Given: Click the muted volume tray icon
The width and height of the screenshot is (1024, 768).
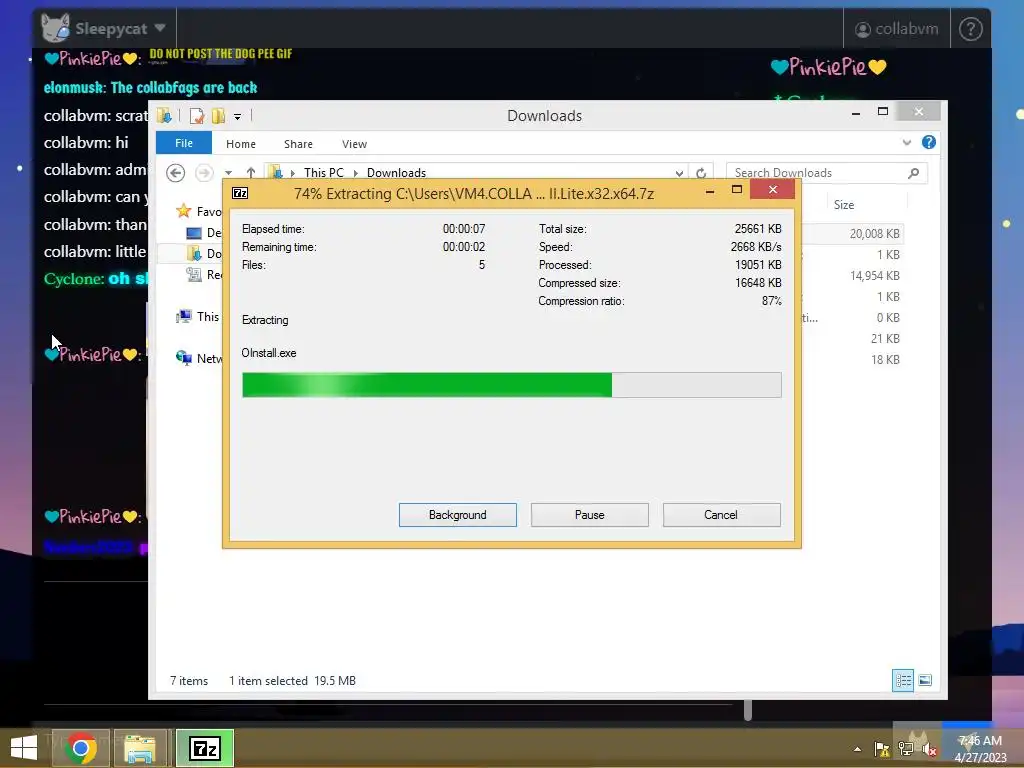Looking at the screenshot, I should coord(929,749).
